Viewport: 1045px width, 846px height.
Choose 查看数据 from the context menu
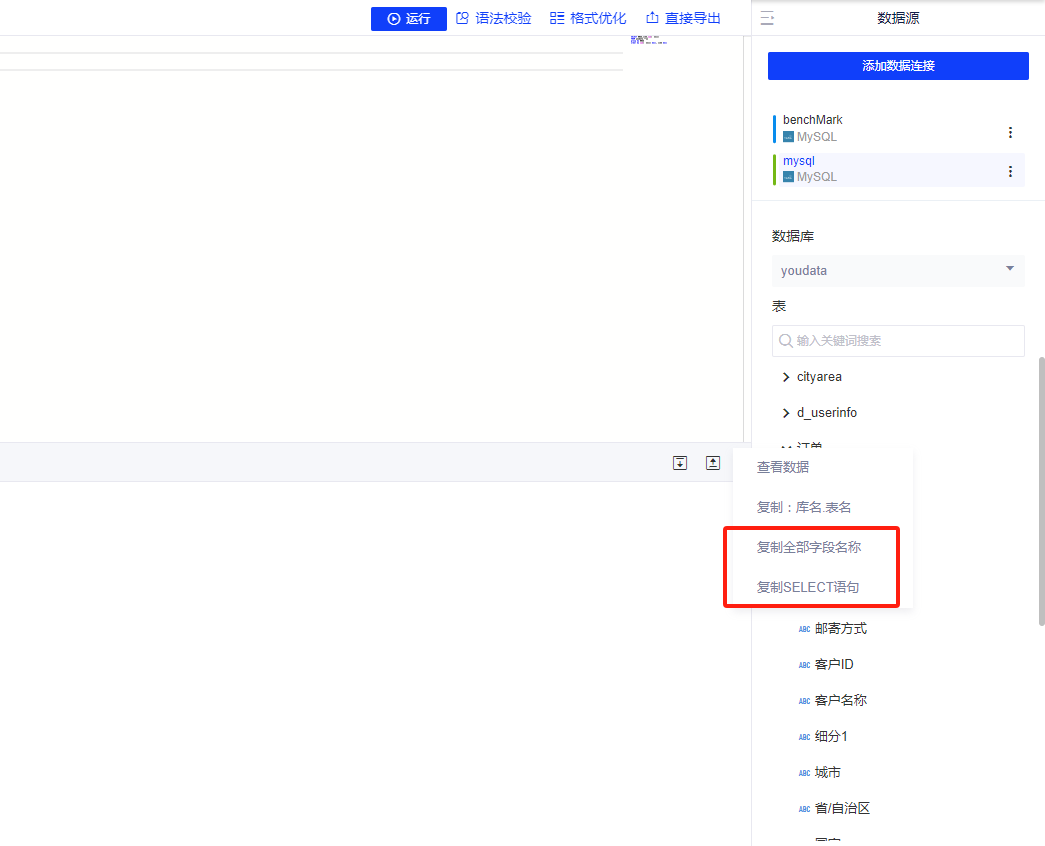(x=783, y=467)
